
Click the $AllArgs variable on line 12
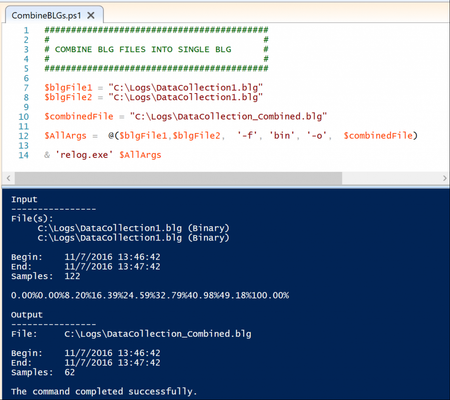[x=65, y=136]
